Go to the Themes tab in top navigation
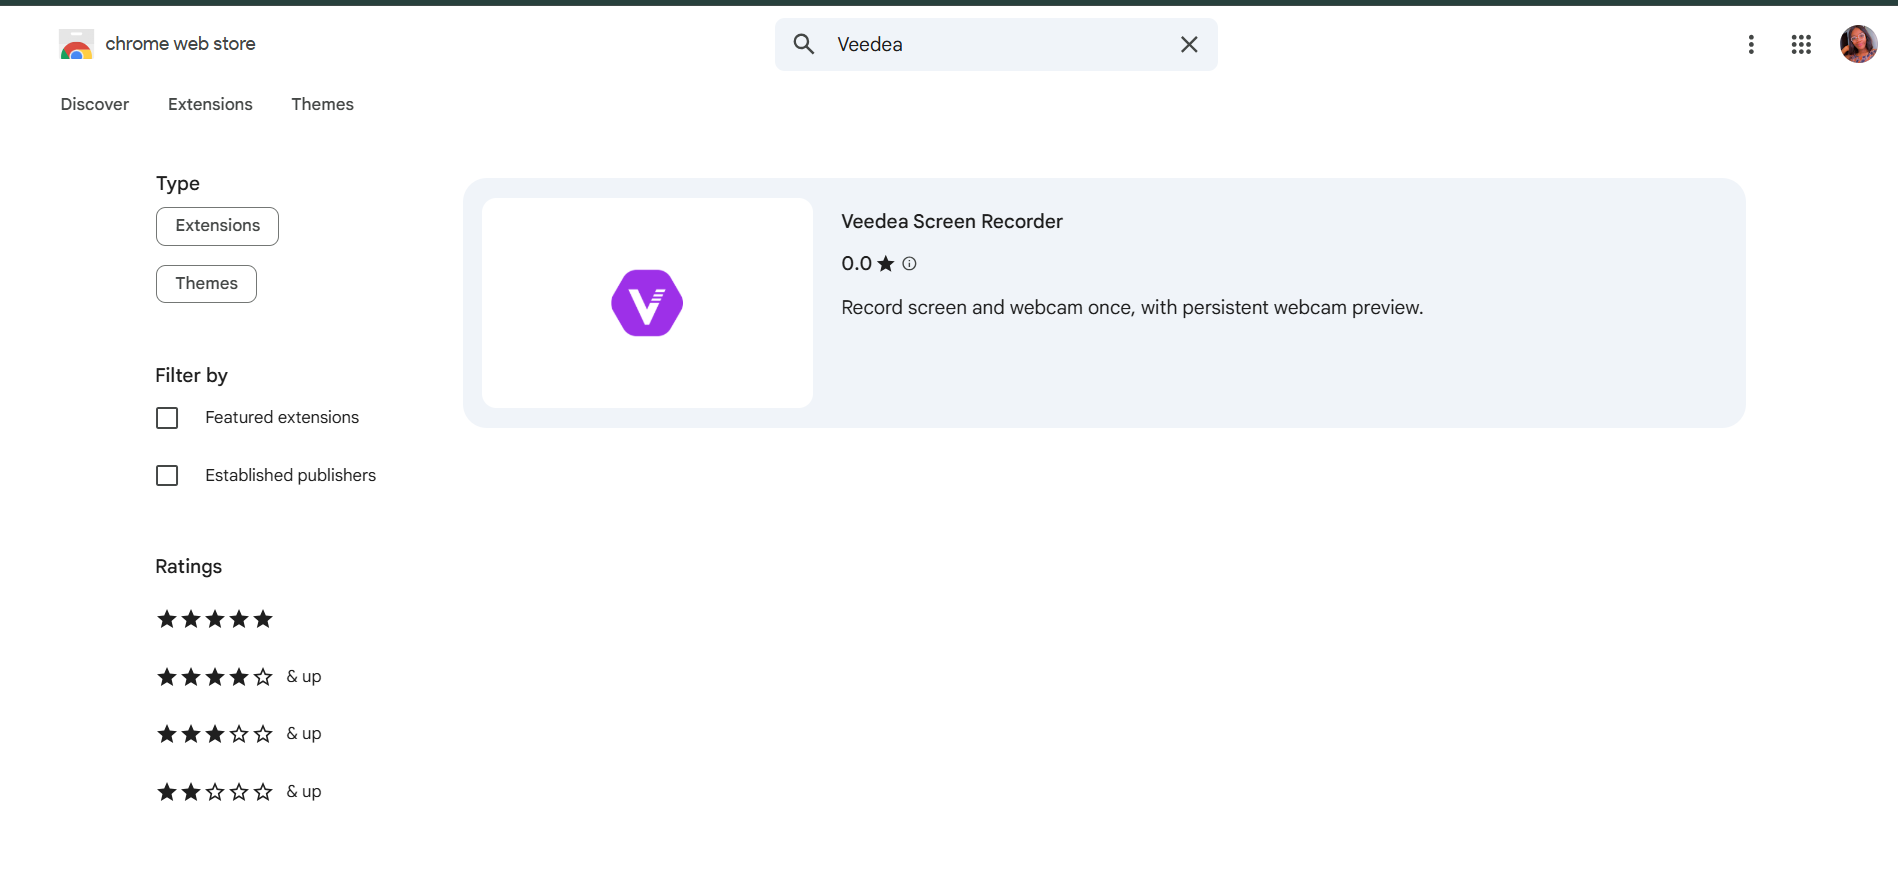 click(x=322, y=104)
